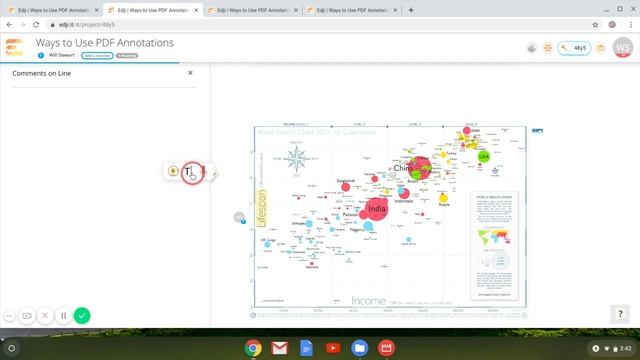Open the Files app from shelf
This screenshot has height=360, width=640.
(x=360, y=348)
